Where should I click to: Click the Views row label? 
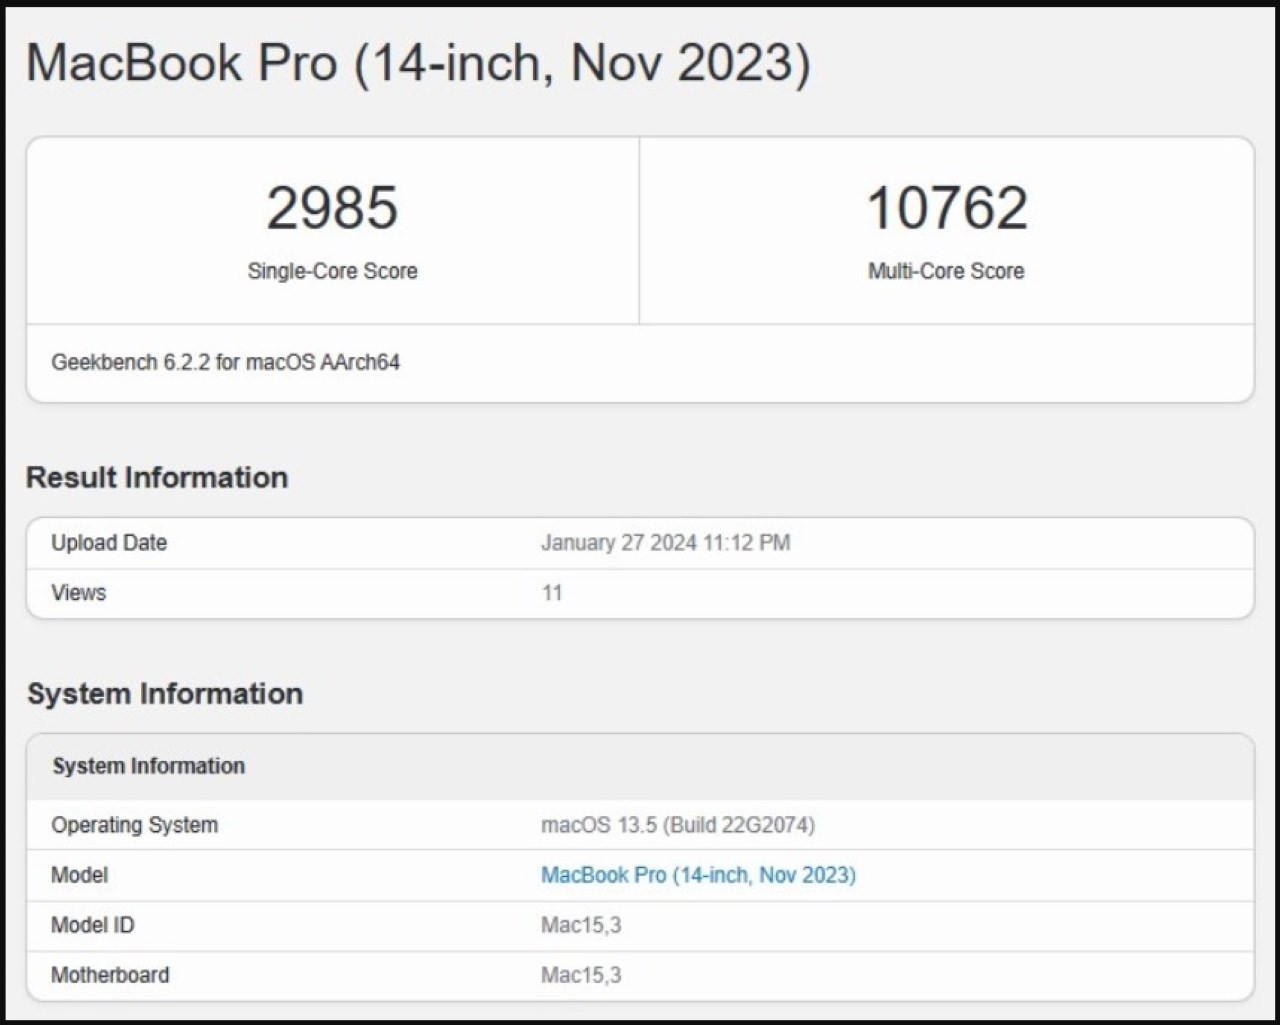(x=78, y=593)
